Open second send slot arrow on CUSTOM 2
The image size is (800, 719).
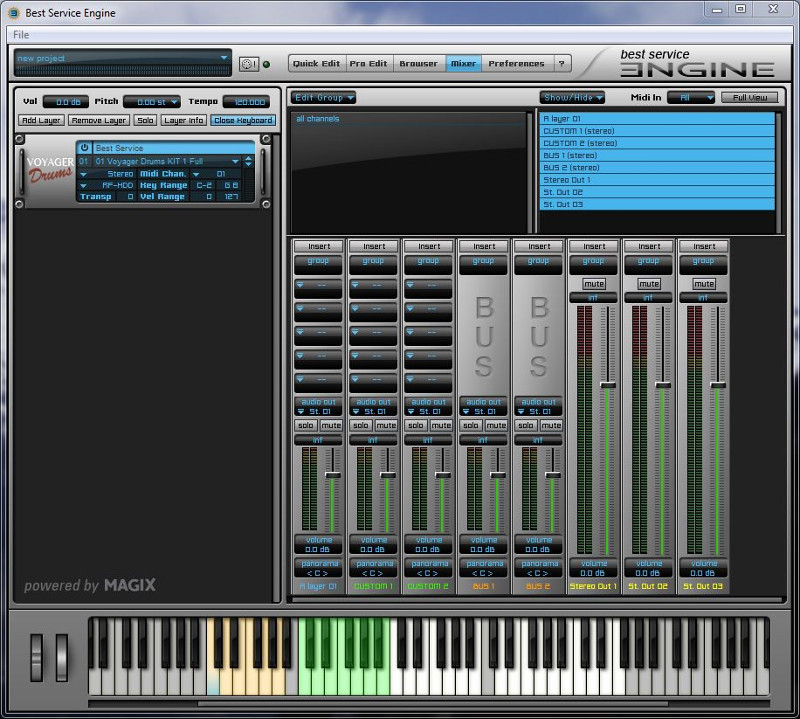[410, 308]
